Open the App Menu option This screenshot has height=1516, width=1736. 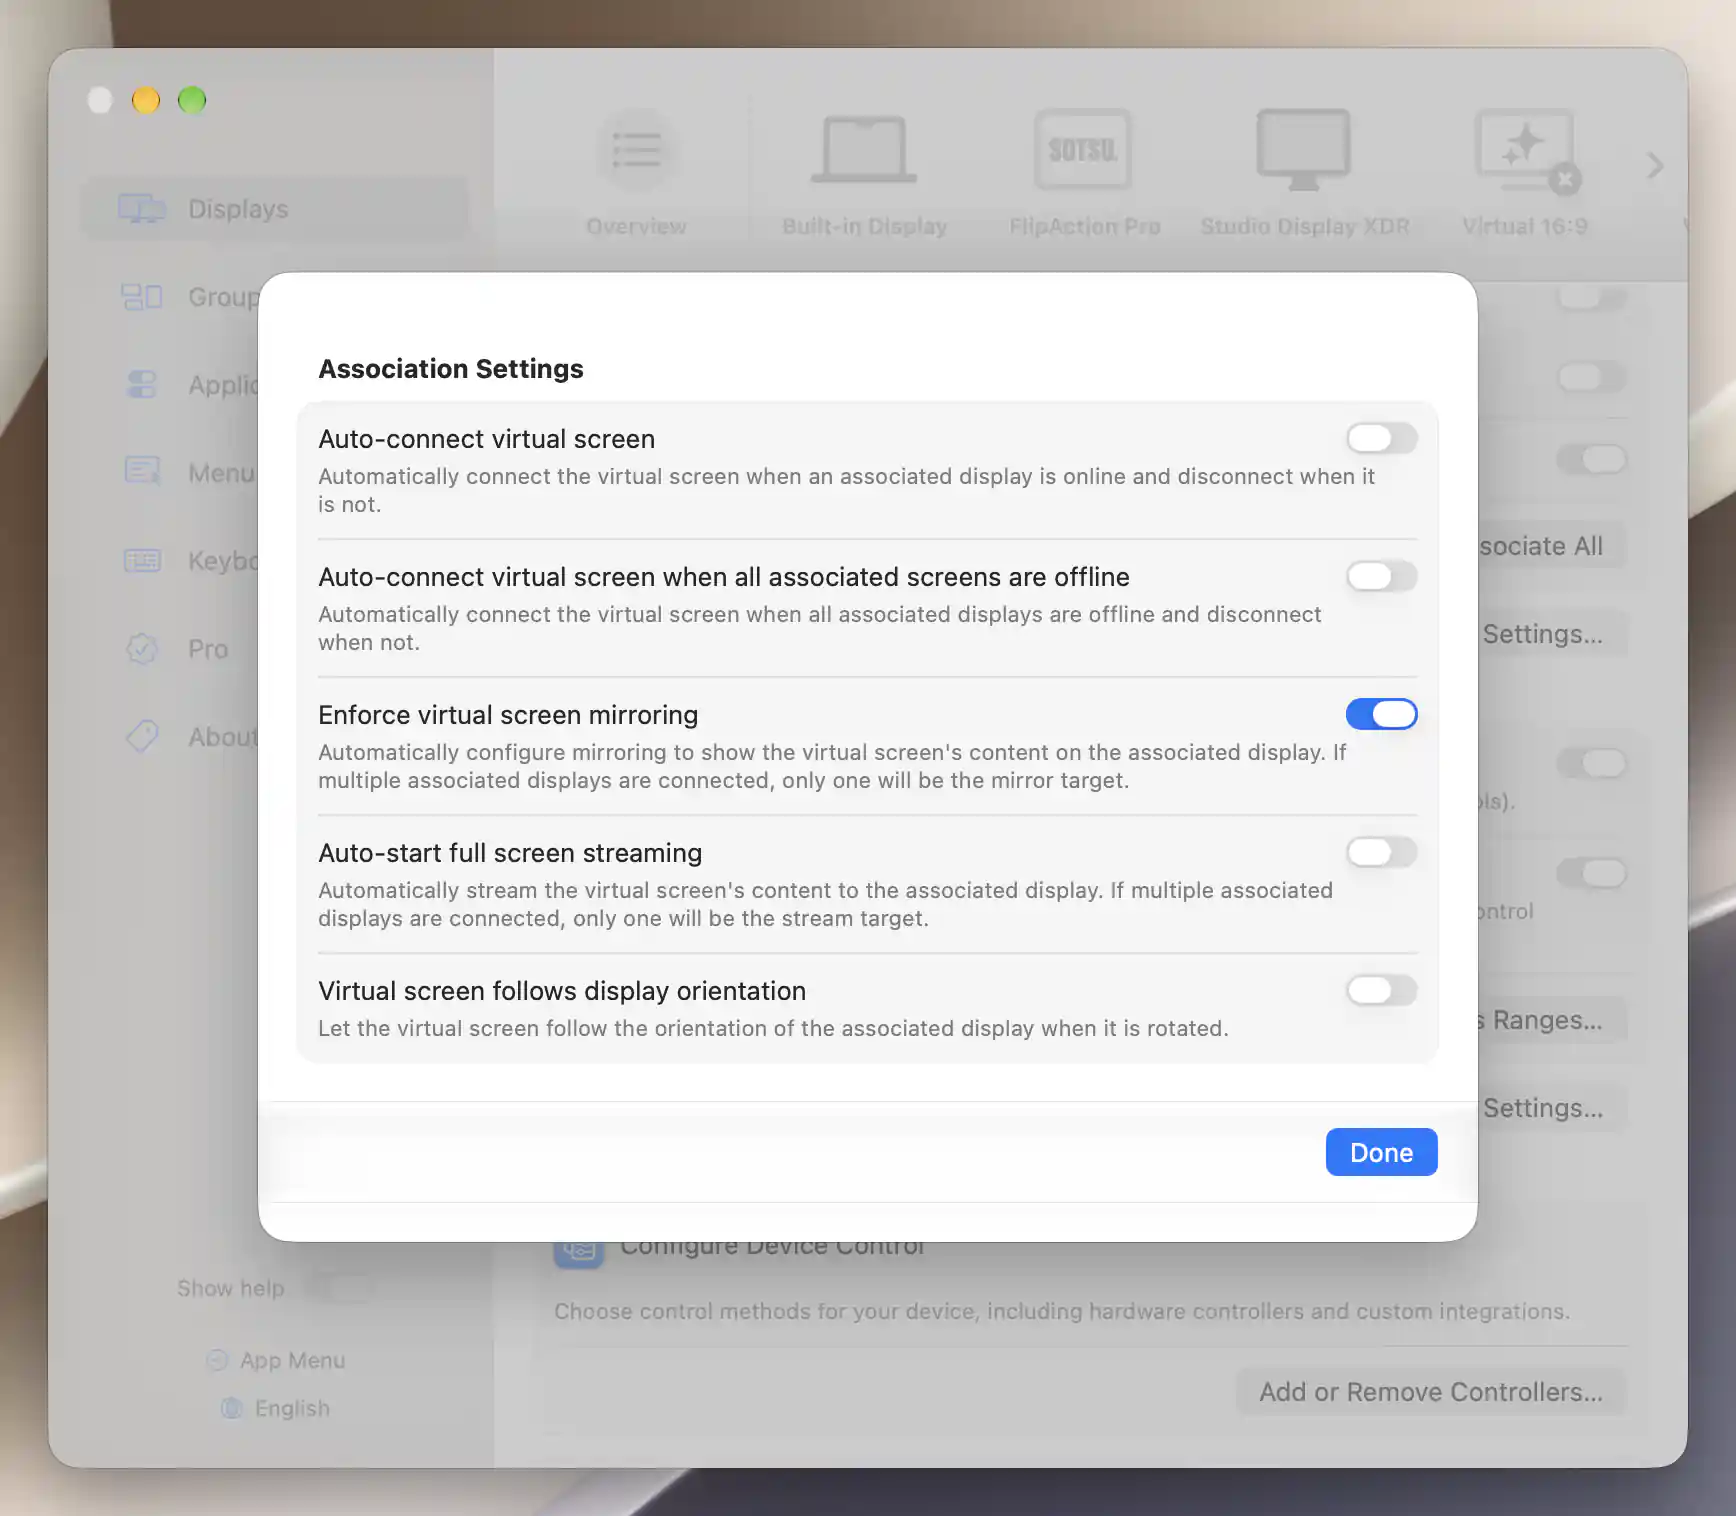click(276, 1360)
